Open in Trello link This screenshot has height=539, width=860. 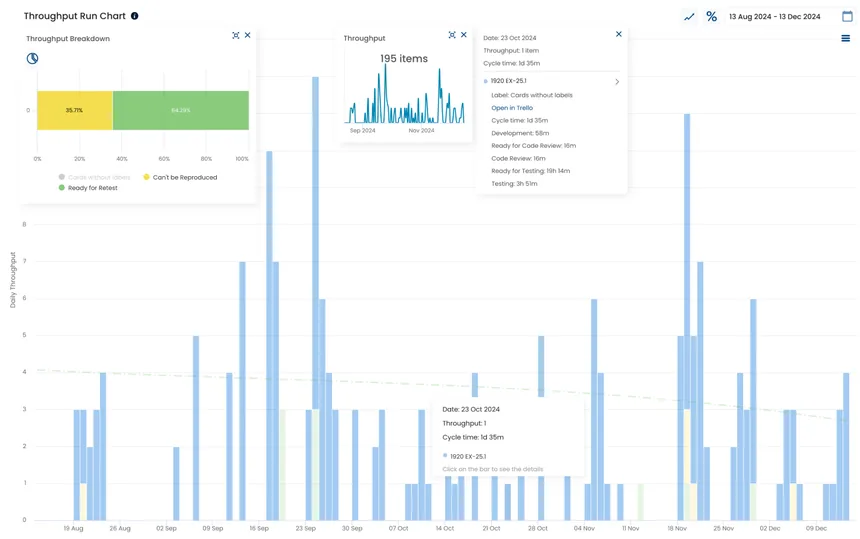point(512,108)
